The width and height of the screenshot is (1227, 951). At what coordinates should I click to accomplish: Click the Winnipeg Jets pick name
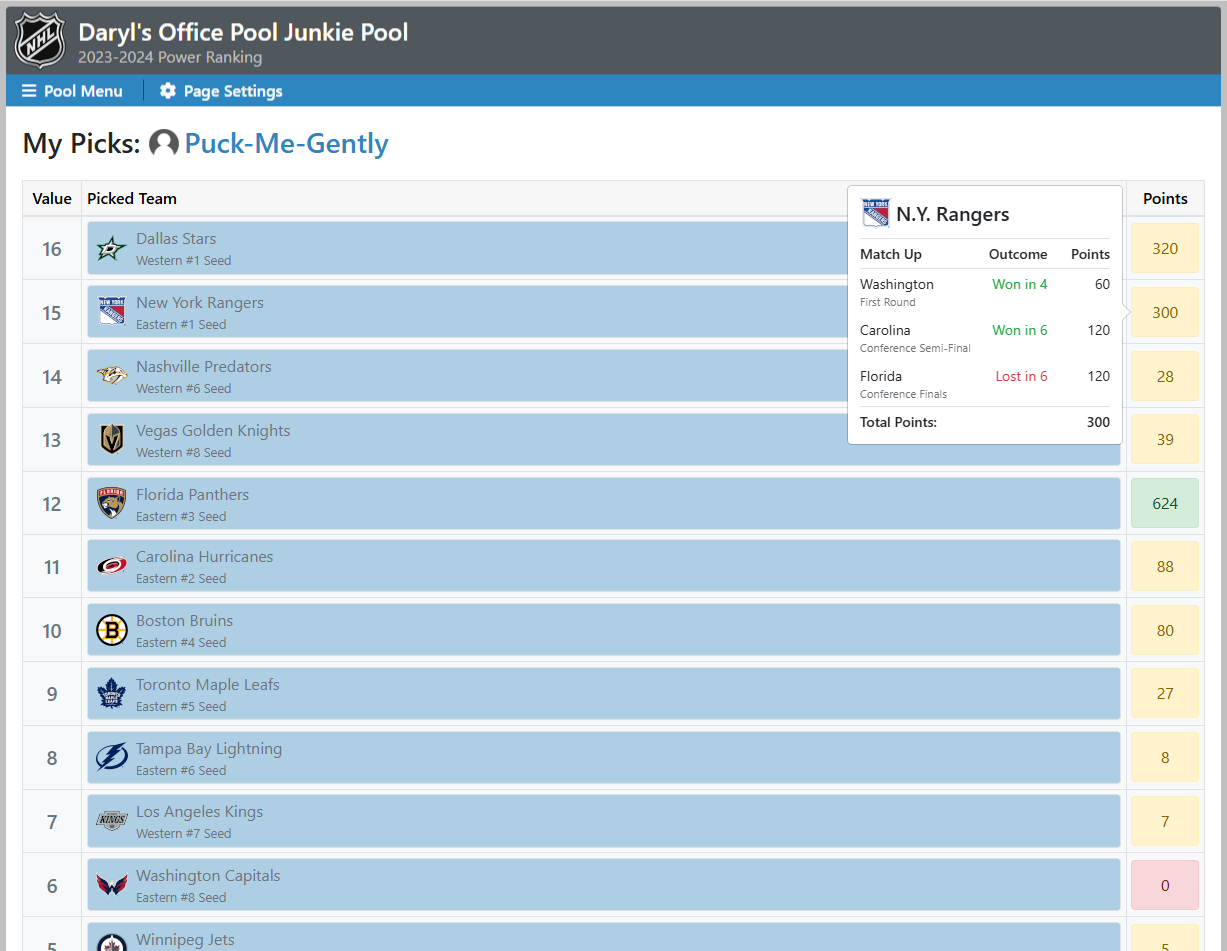coord(185,940)
